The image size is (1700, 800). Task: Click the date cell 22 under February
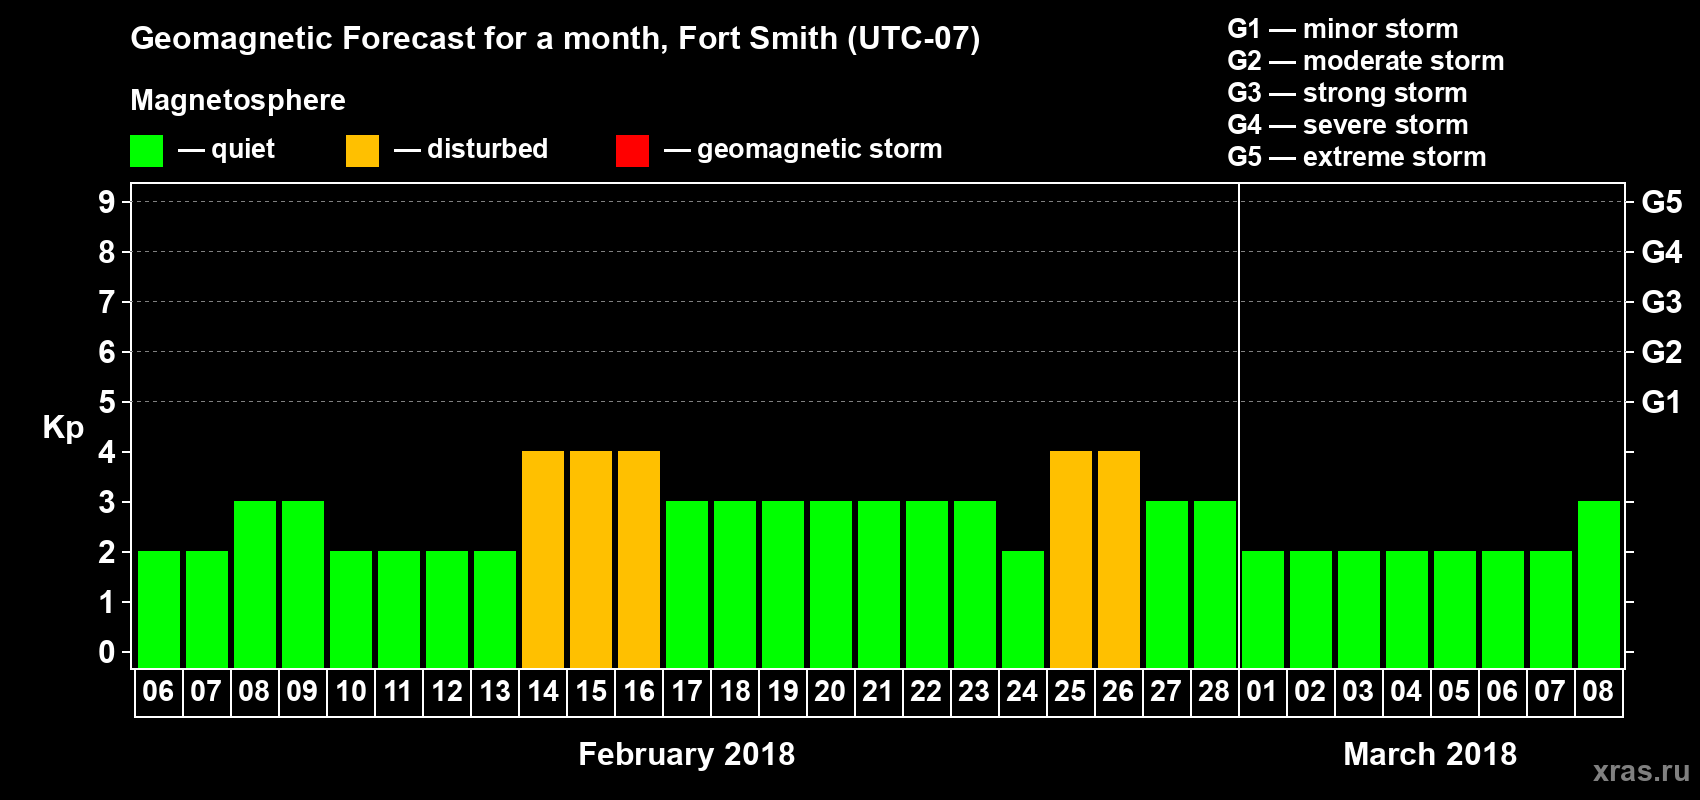click(927, 692)
